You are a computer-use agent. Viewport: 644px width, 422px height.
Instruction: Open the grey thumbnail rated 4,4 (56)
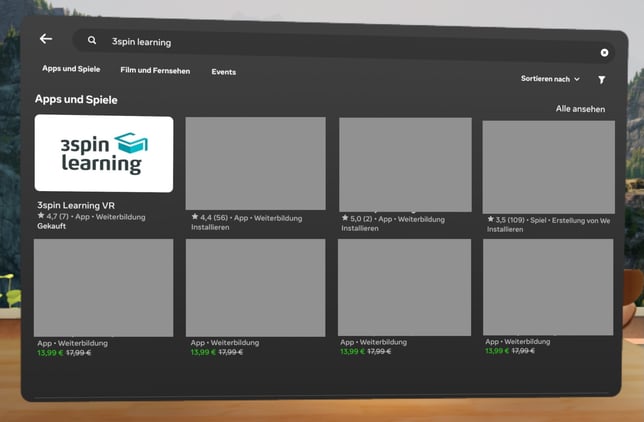point(255,164)
